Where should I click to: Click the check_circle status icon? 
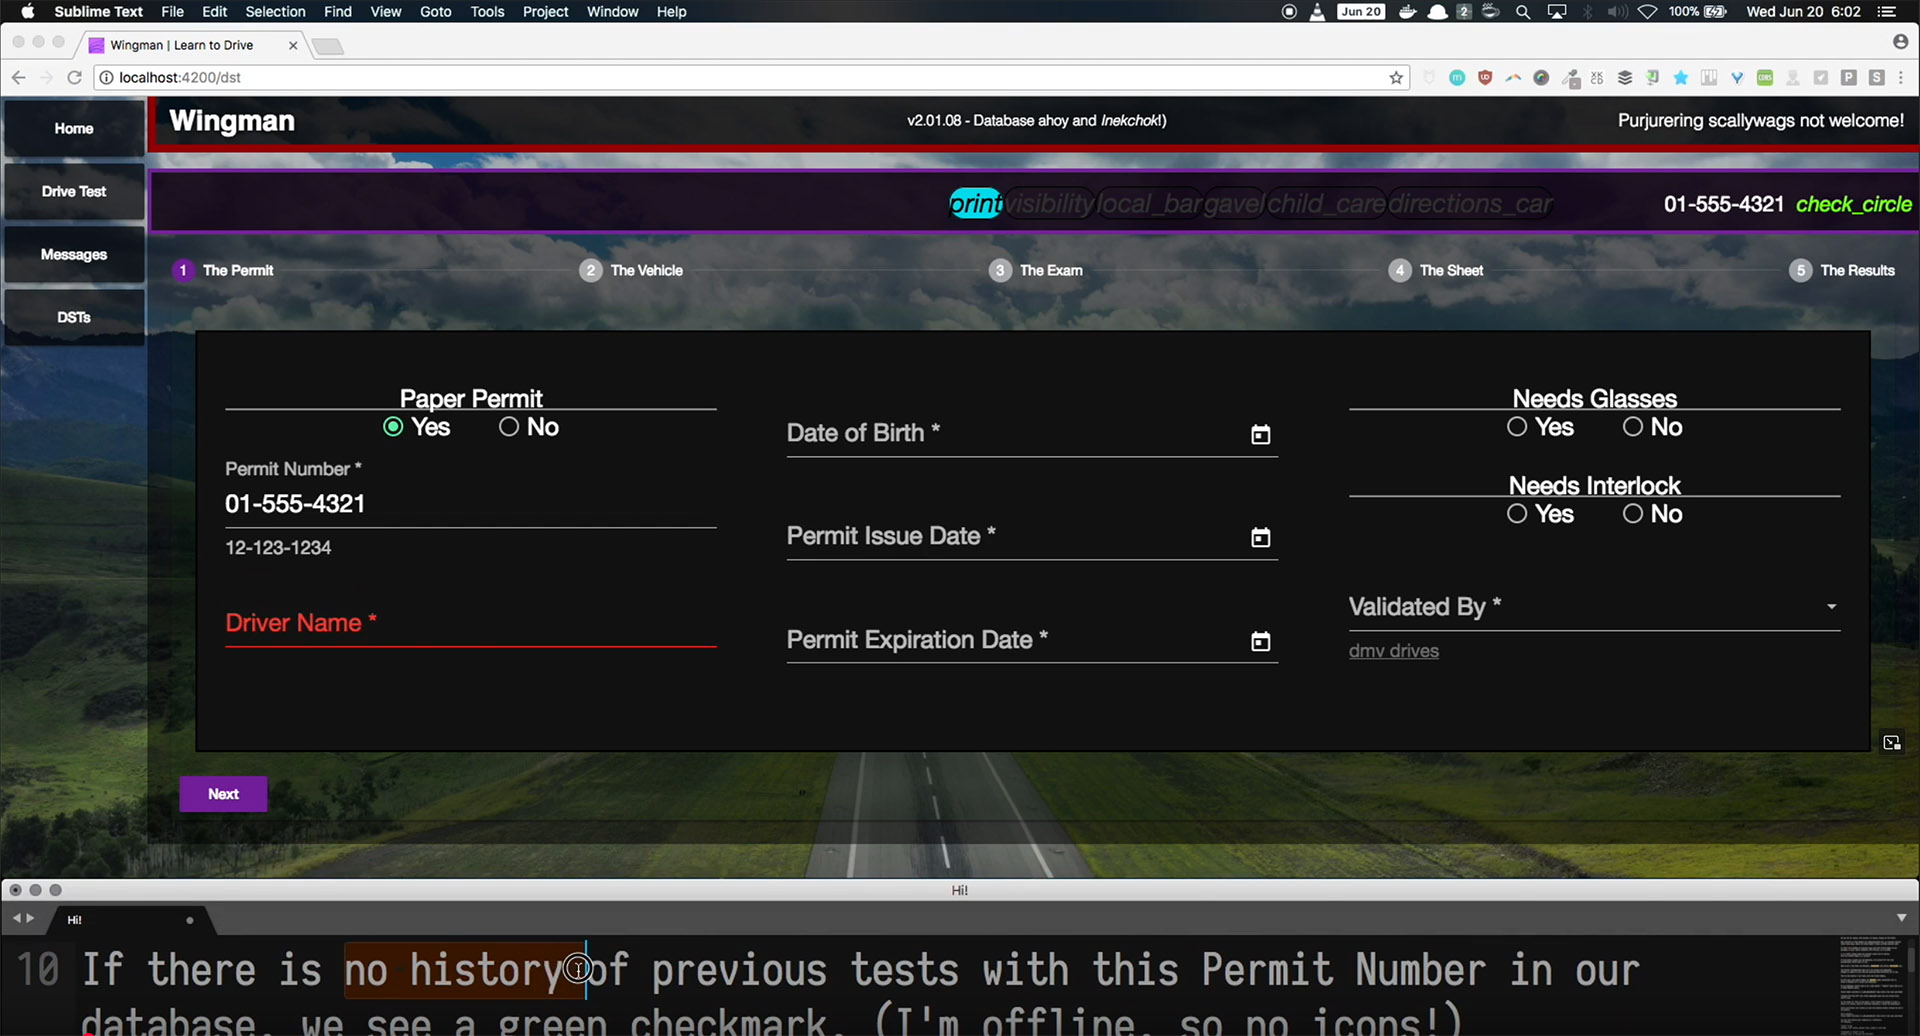click(1853, 204)
